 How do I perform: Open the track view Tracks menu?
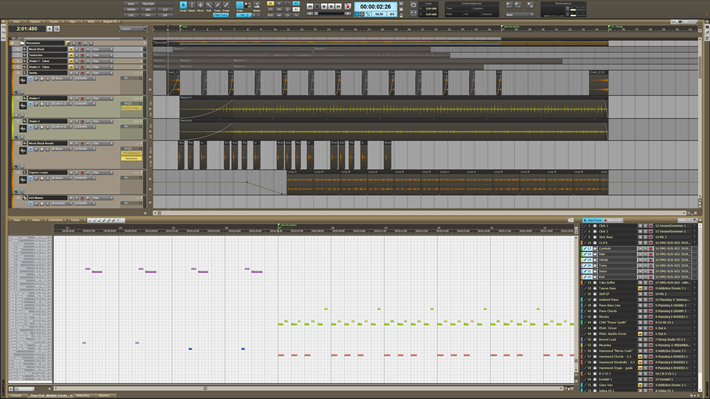click(54, 21)
